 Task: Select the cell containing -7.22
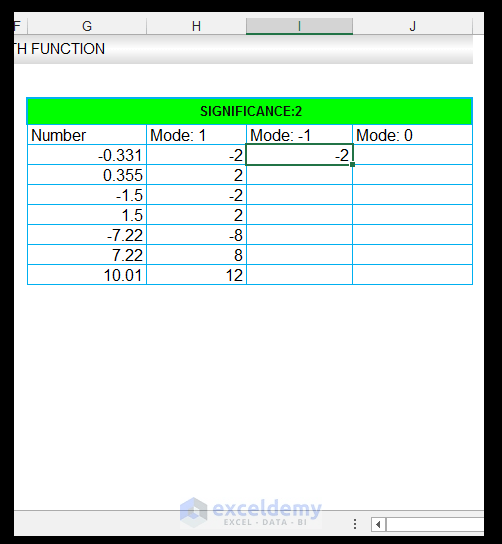[x=87, y=235]
